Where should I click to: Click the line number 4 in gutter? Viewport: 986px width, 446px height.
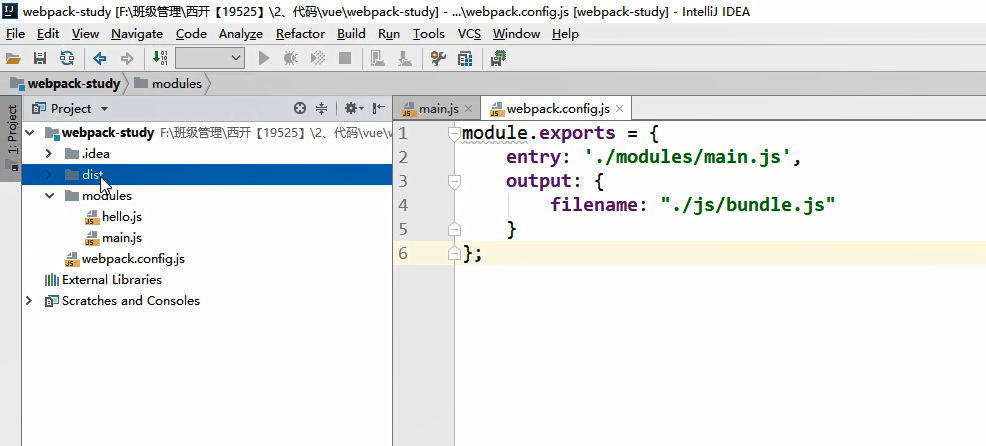coord(403,205)
